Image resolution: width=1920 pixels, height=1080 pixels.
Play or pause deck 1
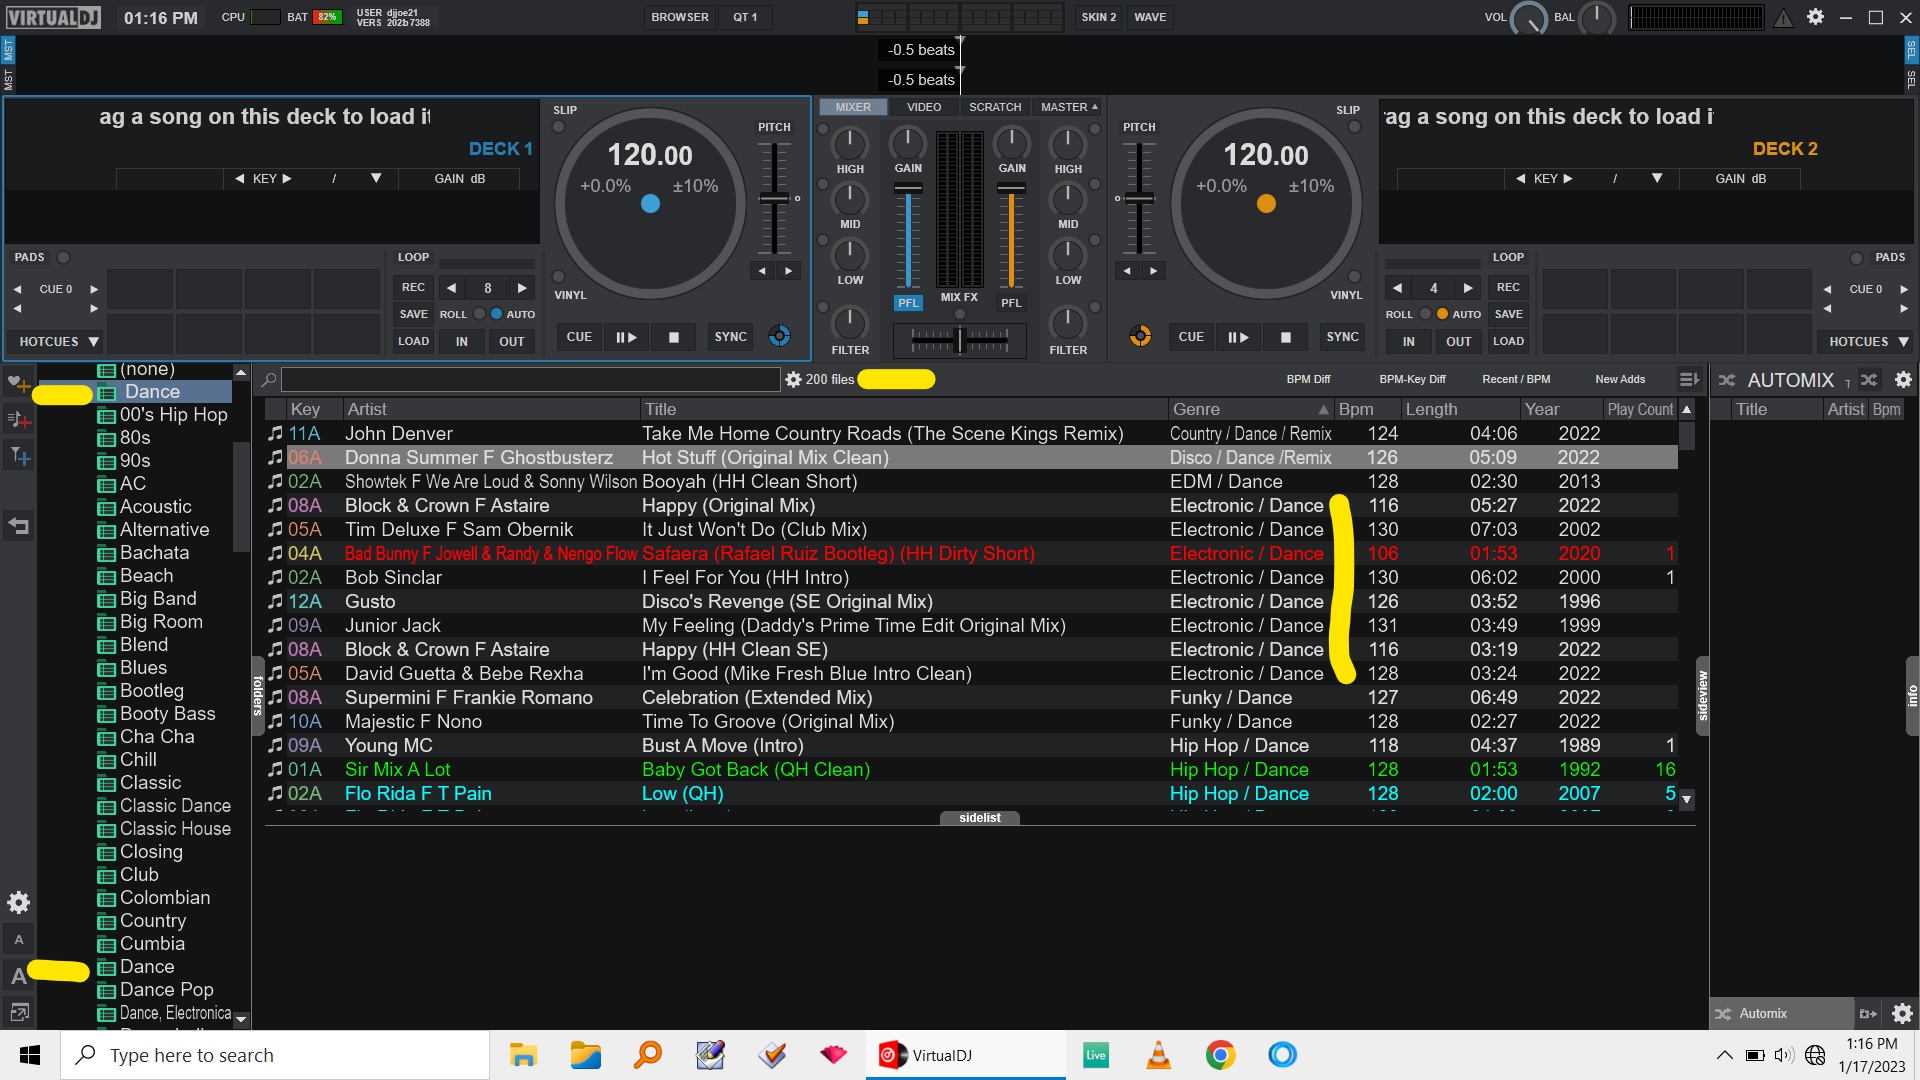click(x=626, y=338)
